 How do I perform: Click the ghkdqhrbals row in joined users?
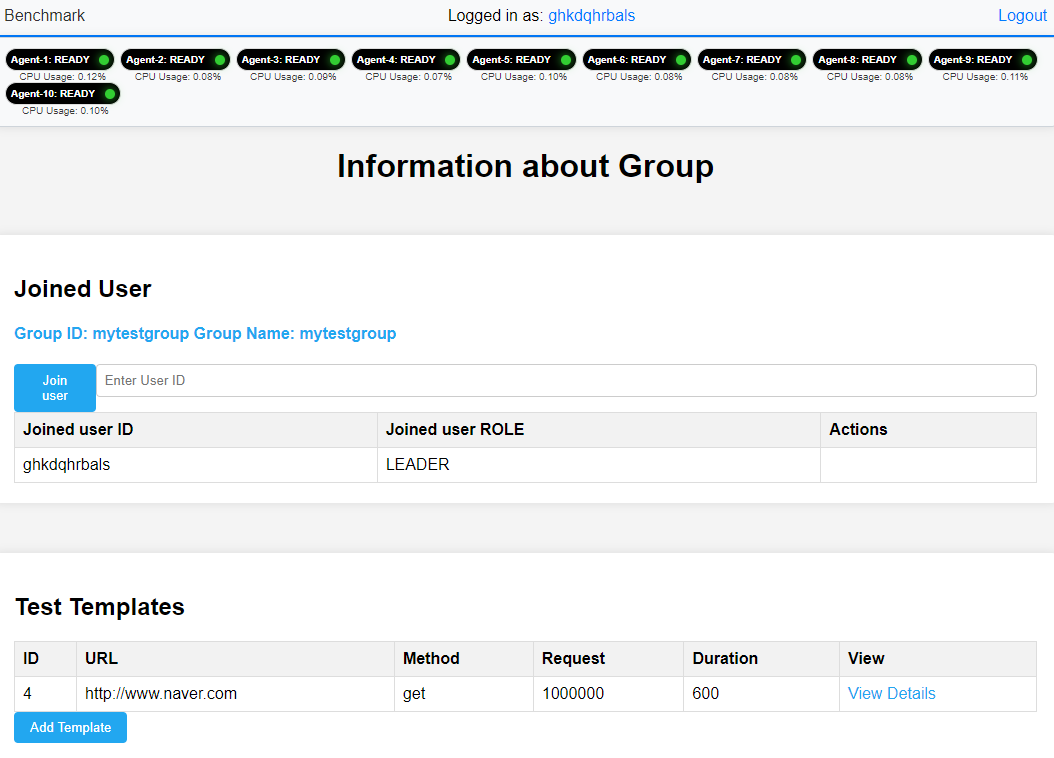pyautogui.click(x=525, y=465)
